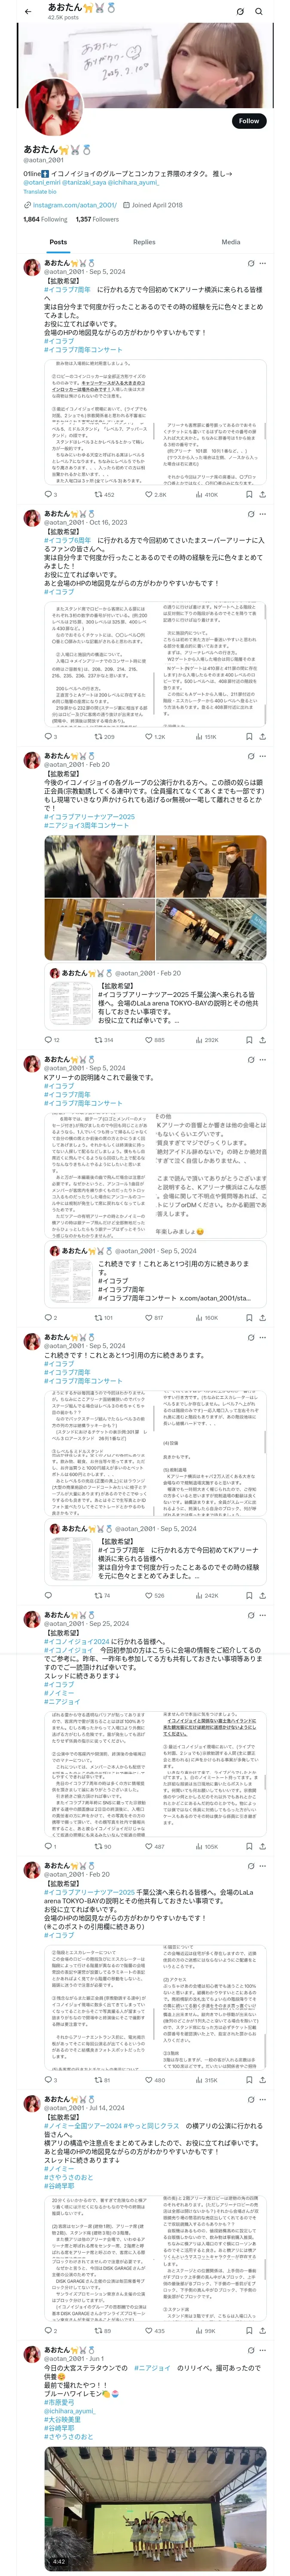Open more options on Oct 16, 2023 post
The width and height of the screenshot is (290, 2576).
point(263,514)
